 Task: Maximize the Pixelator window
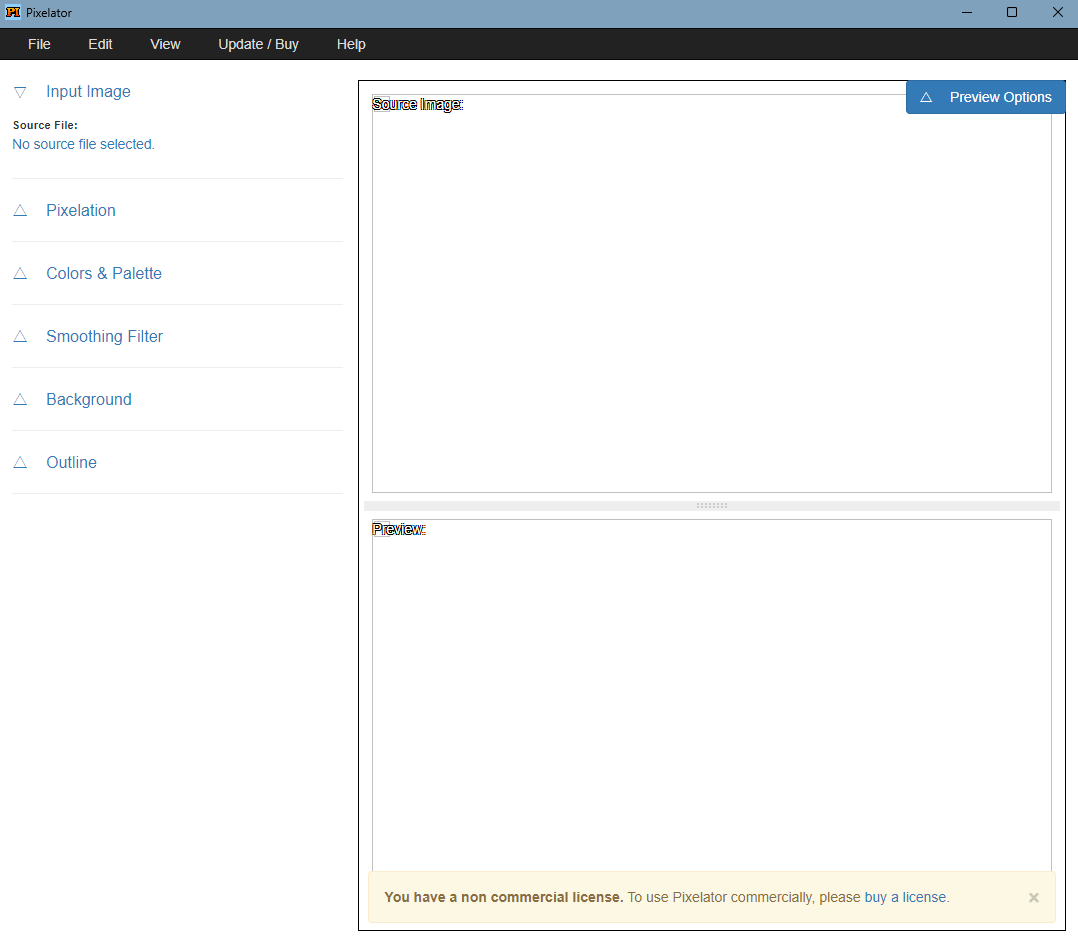[x=1011, y=13]
